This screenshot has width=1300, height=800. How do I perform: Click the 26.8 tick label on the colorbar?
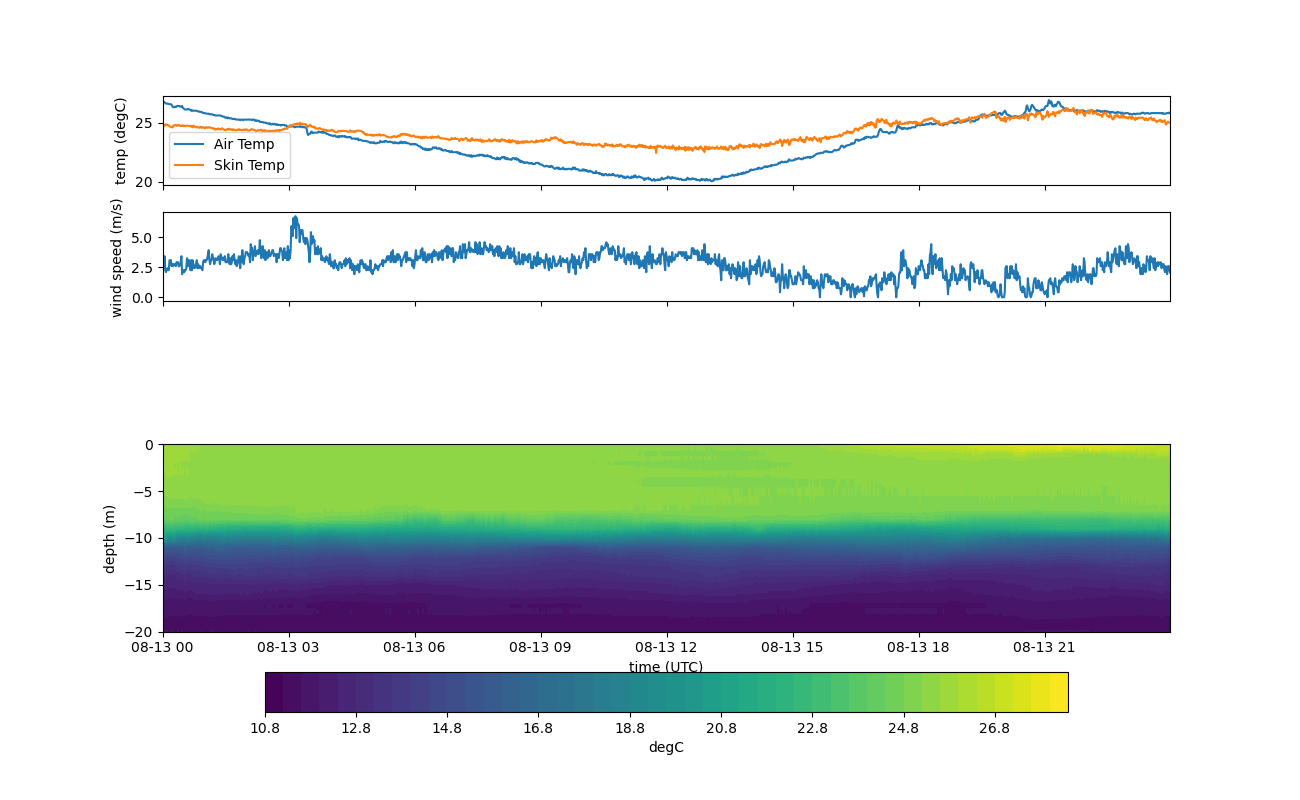point(994,728)
